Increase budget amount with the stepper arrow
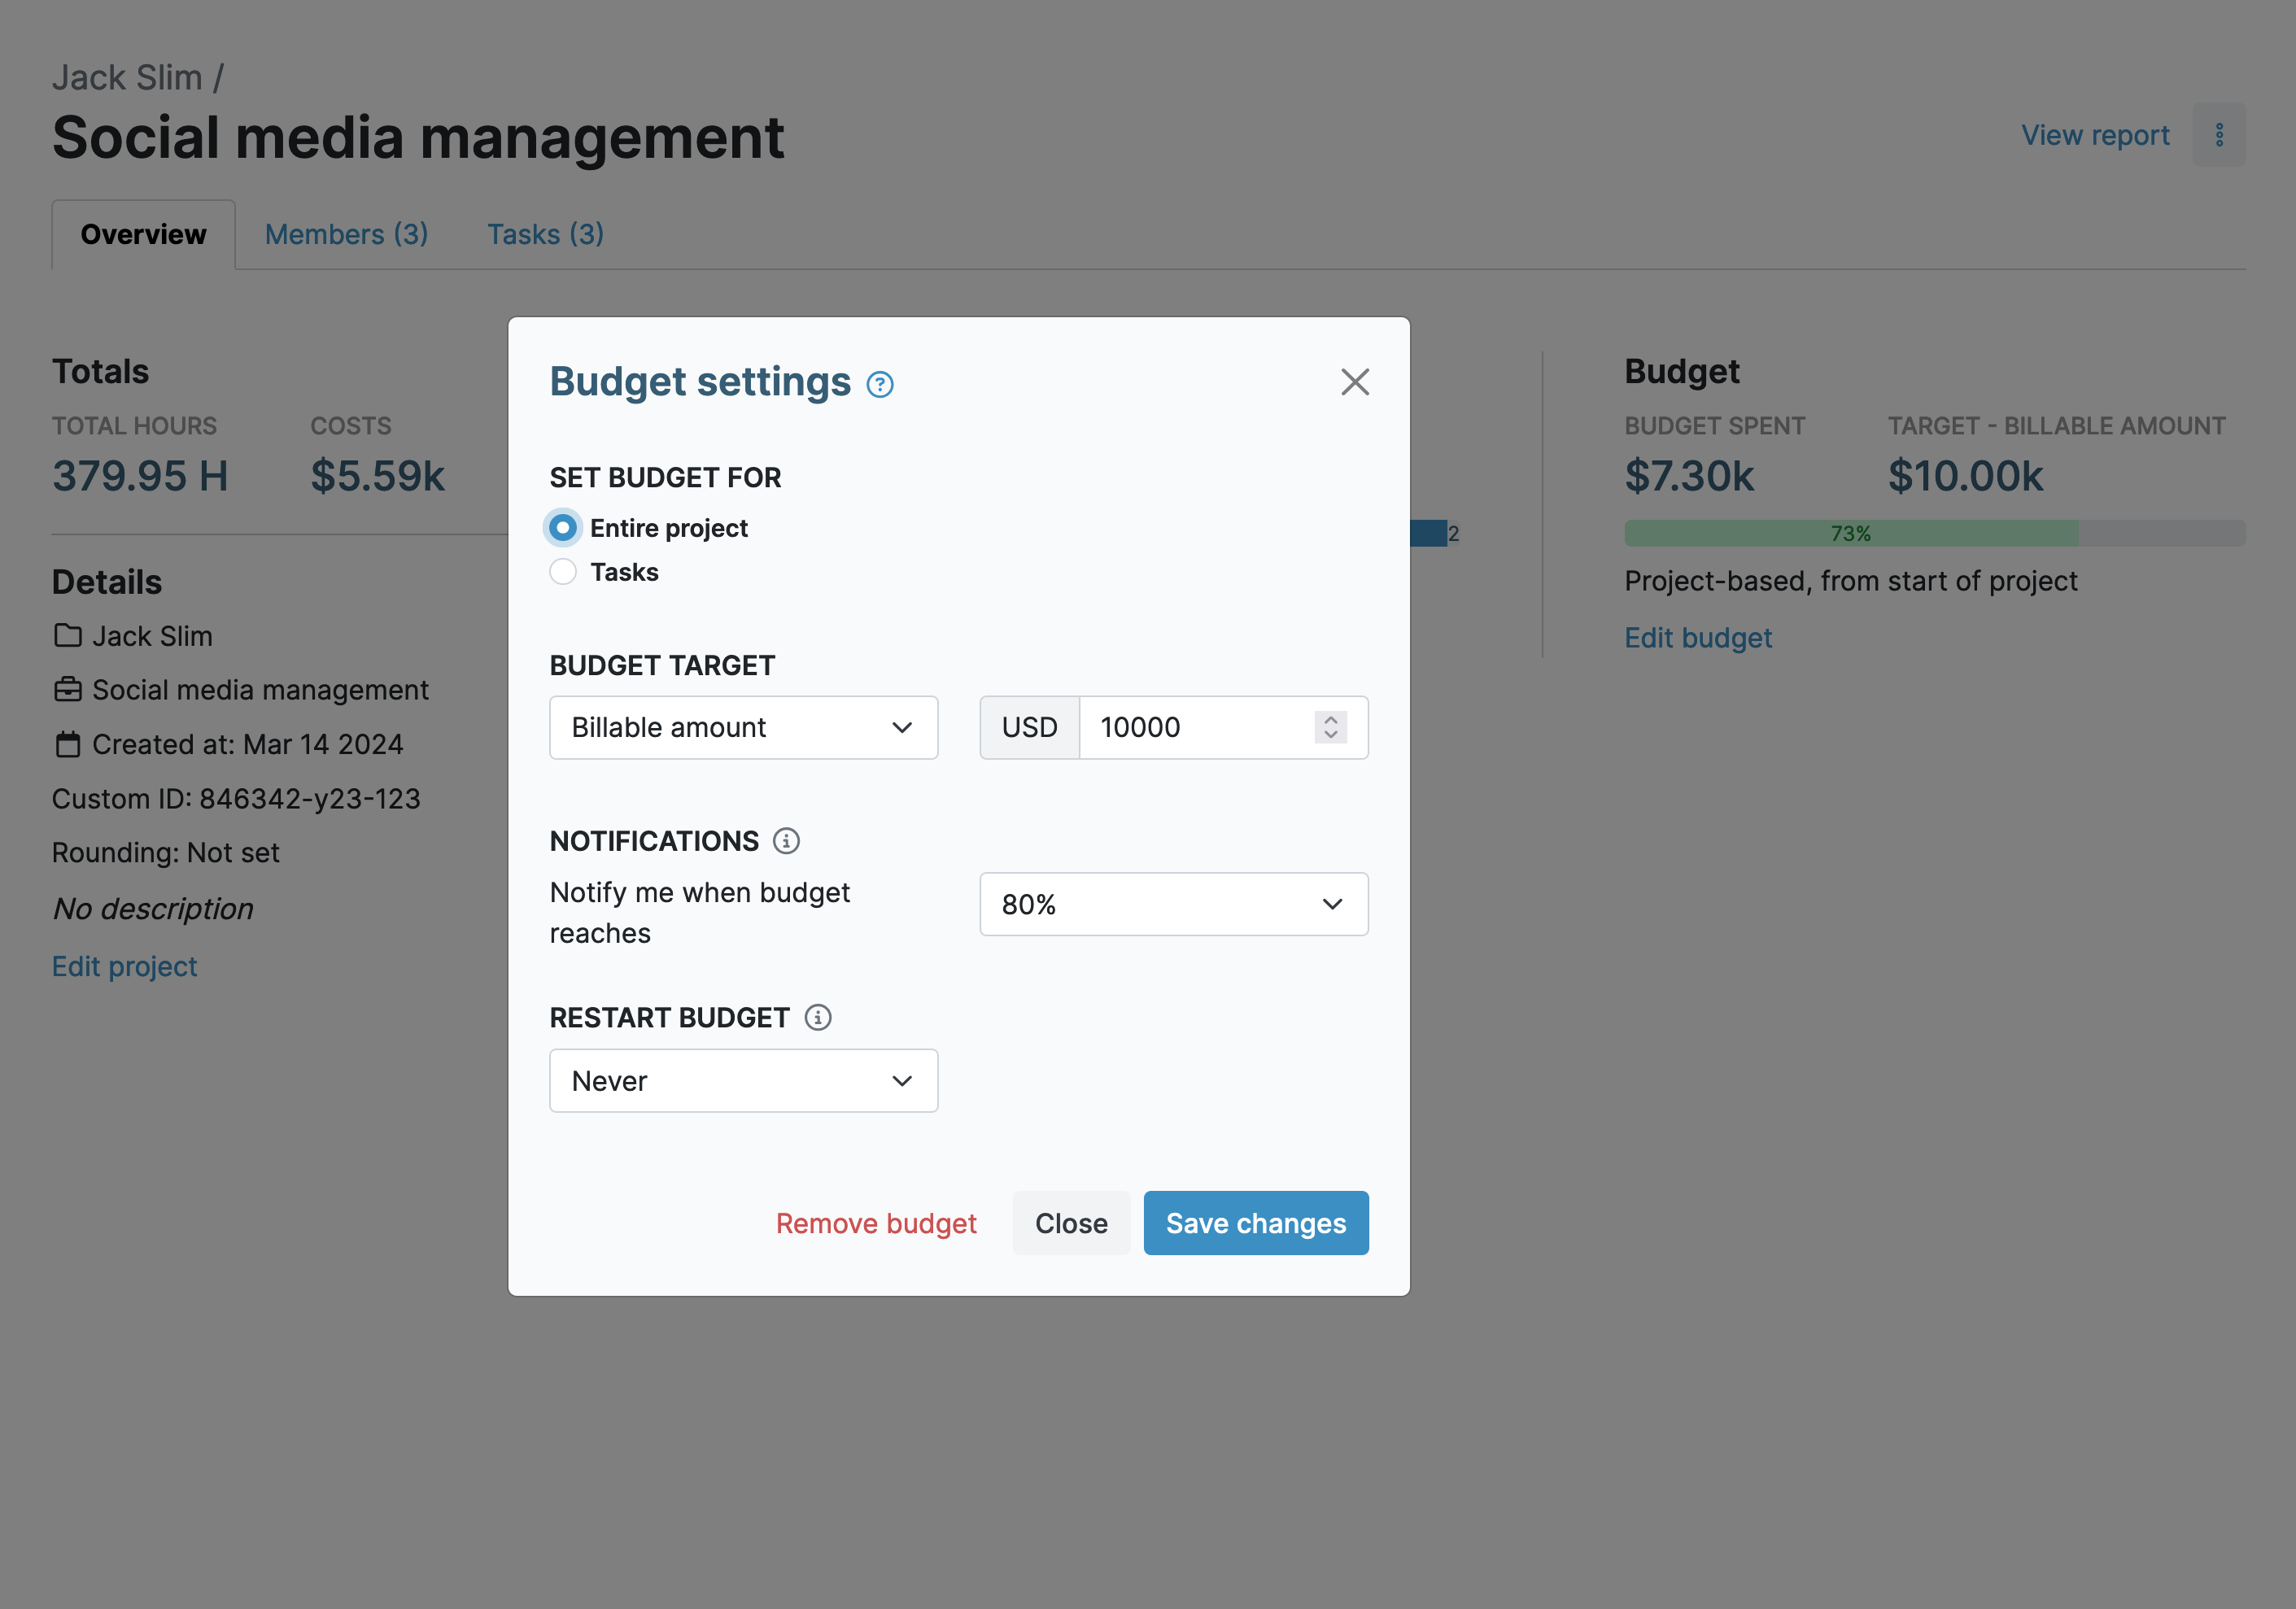The image size is (2296, 1609). pos(1330,720)
